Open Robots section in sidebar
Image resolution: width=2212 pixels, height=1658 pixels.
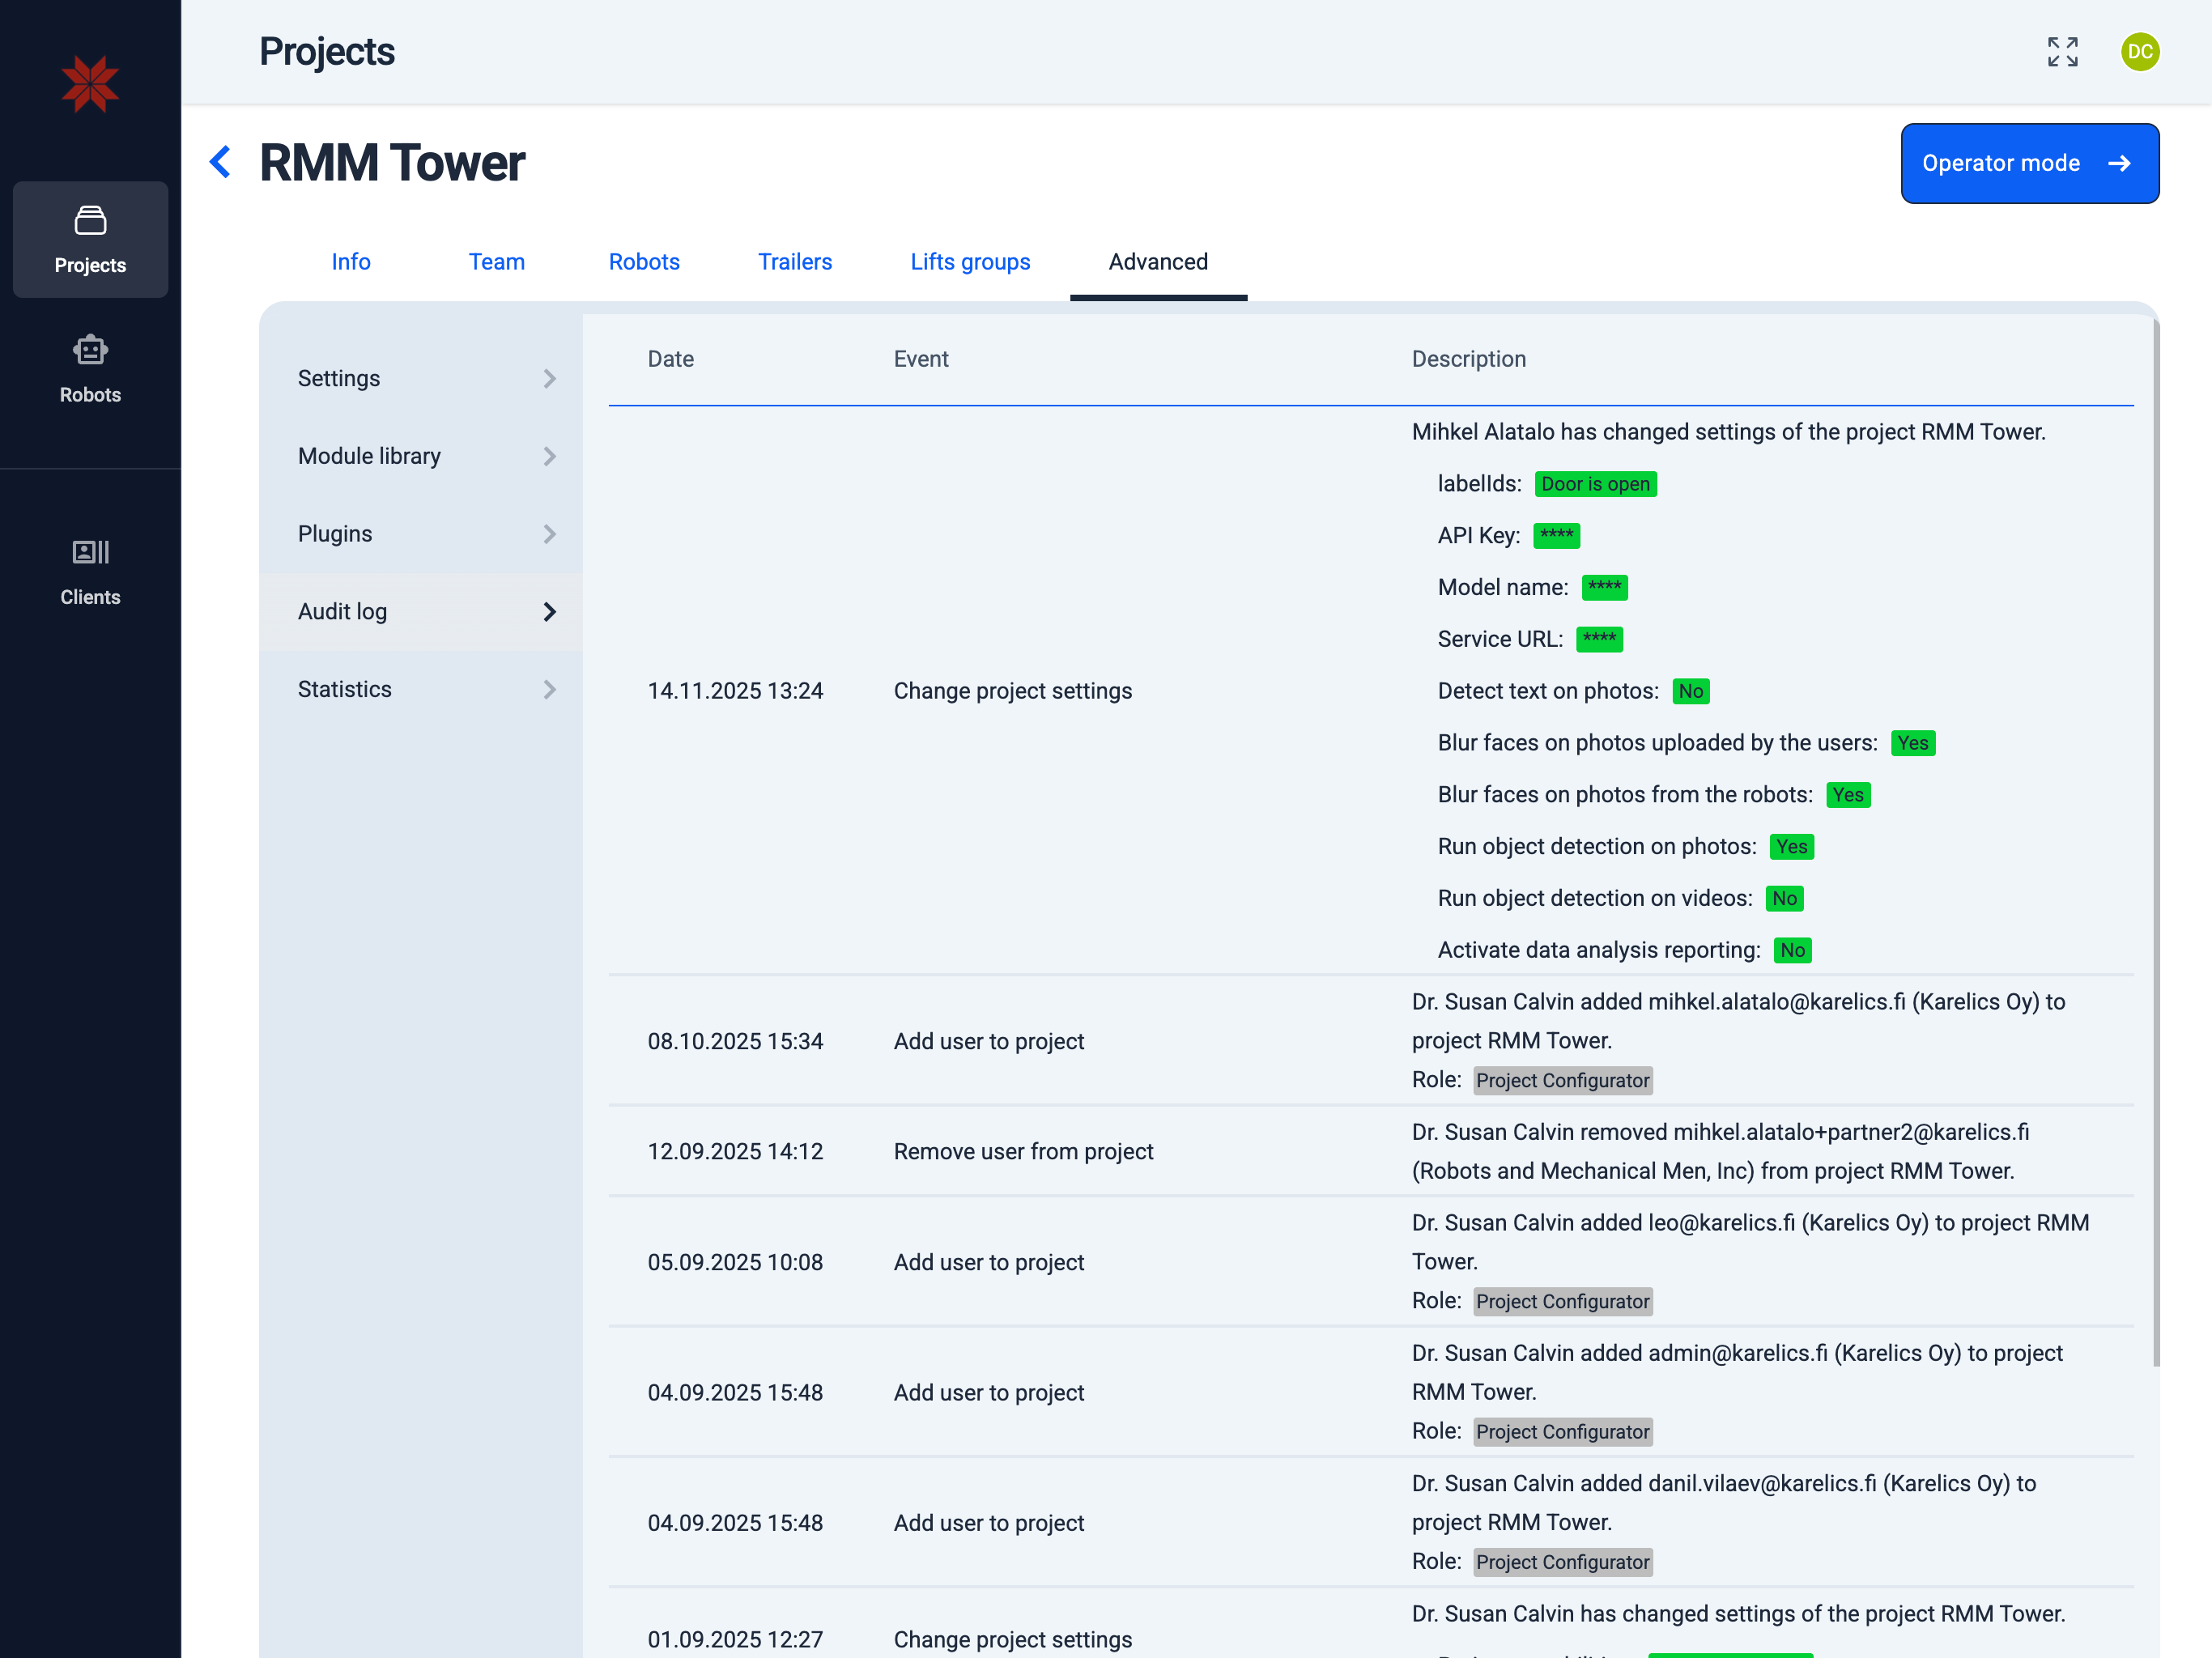coord(90,369)
